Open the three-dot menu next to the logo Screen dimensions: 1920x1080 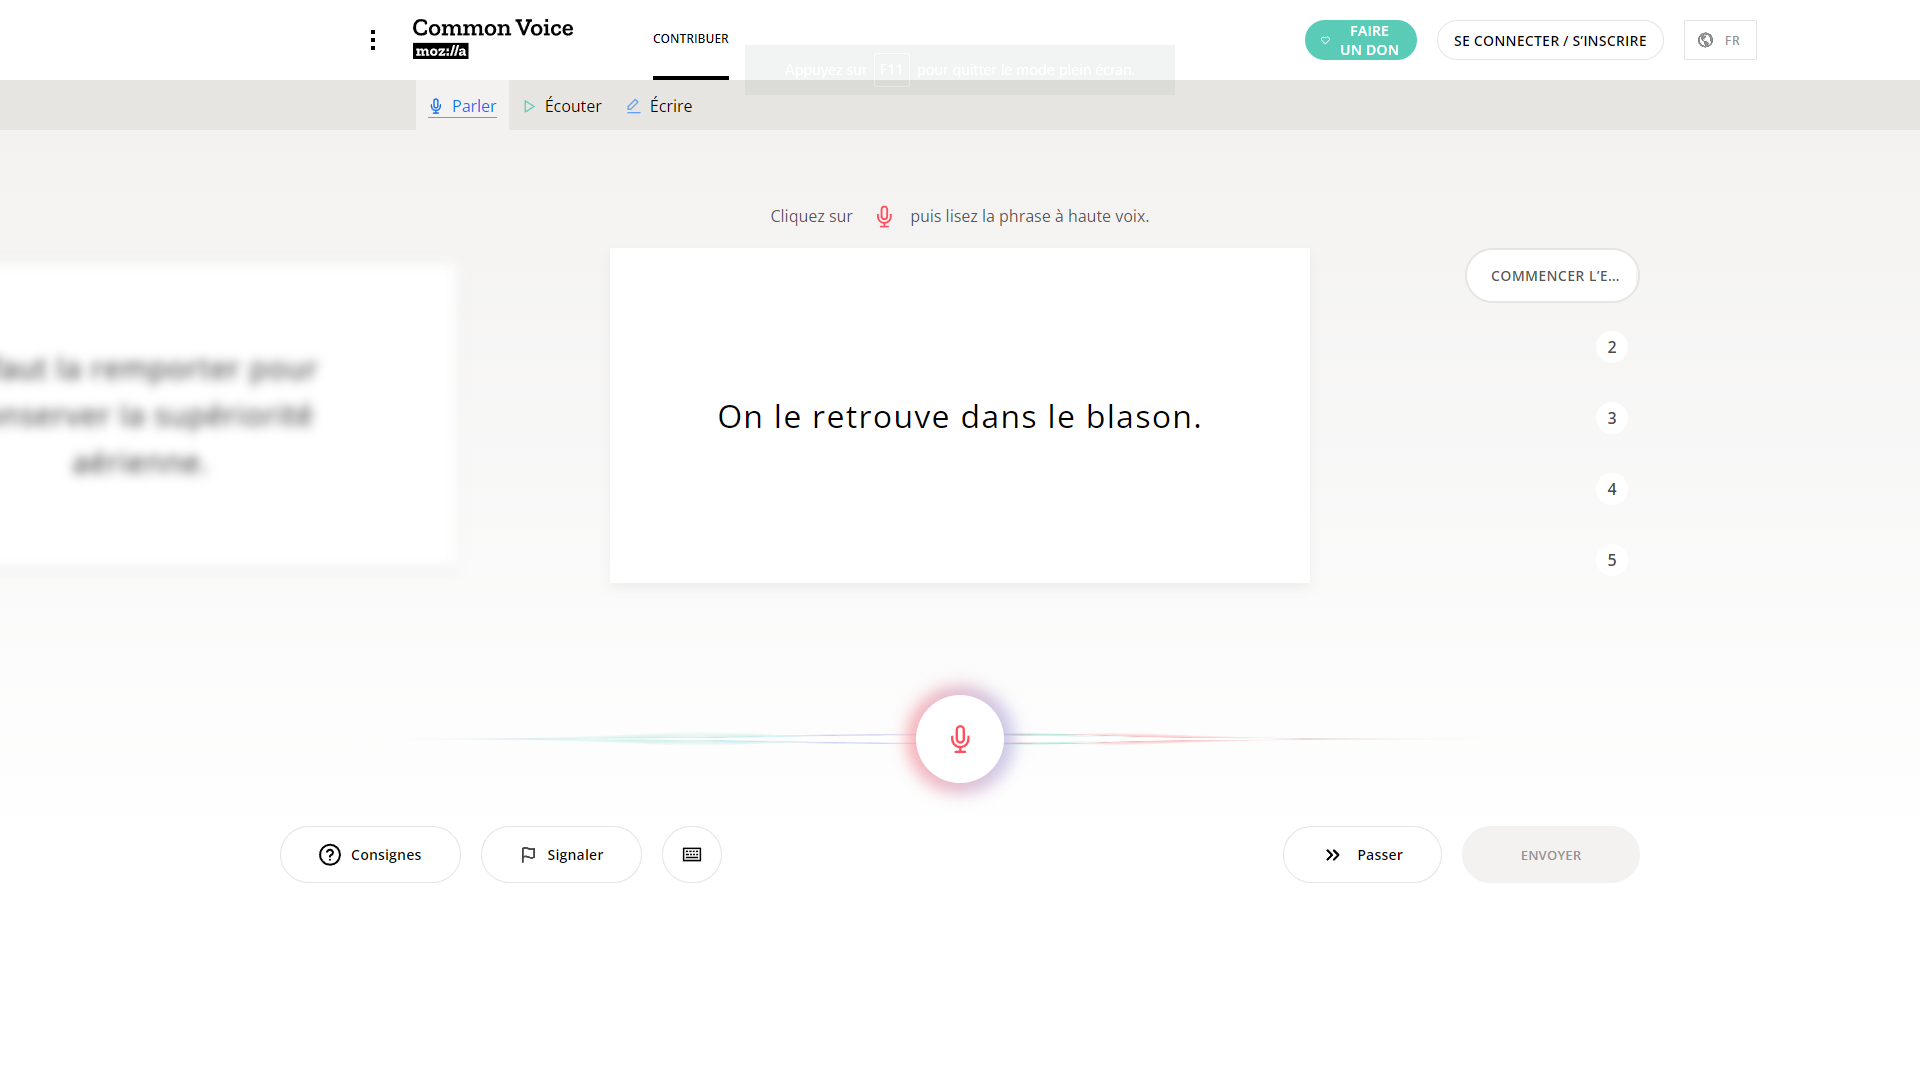[373, 40]
